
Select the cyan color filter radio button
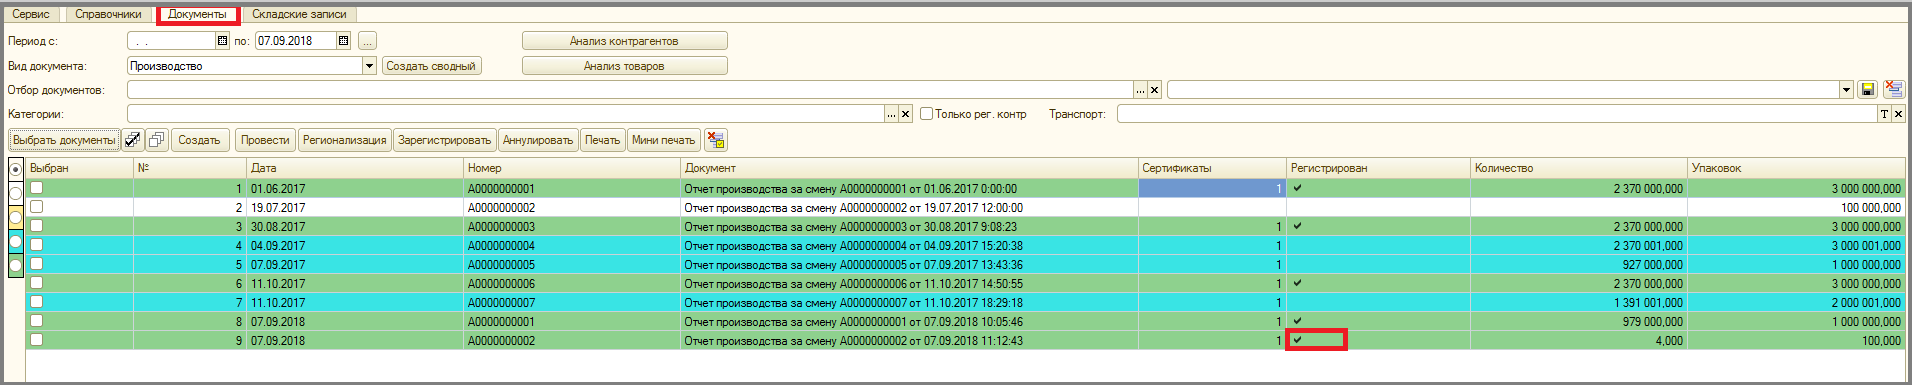[16, 241]
